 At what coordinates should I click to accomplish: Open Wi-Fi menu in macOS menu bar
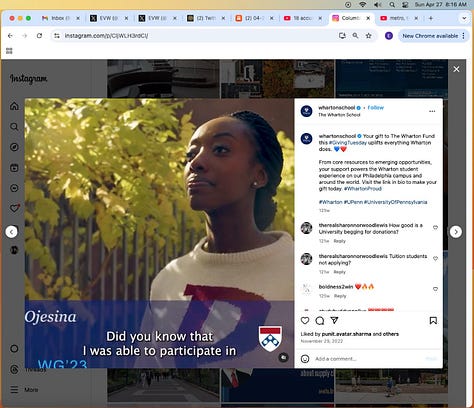click(363, 5)
